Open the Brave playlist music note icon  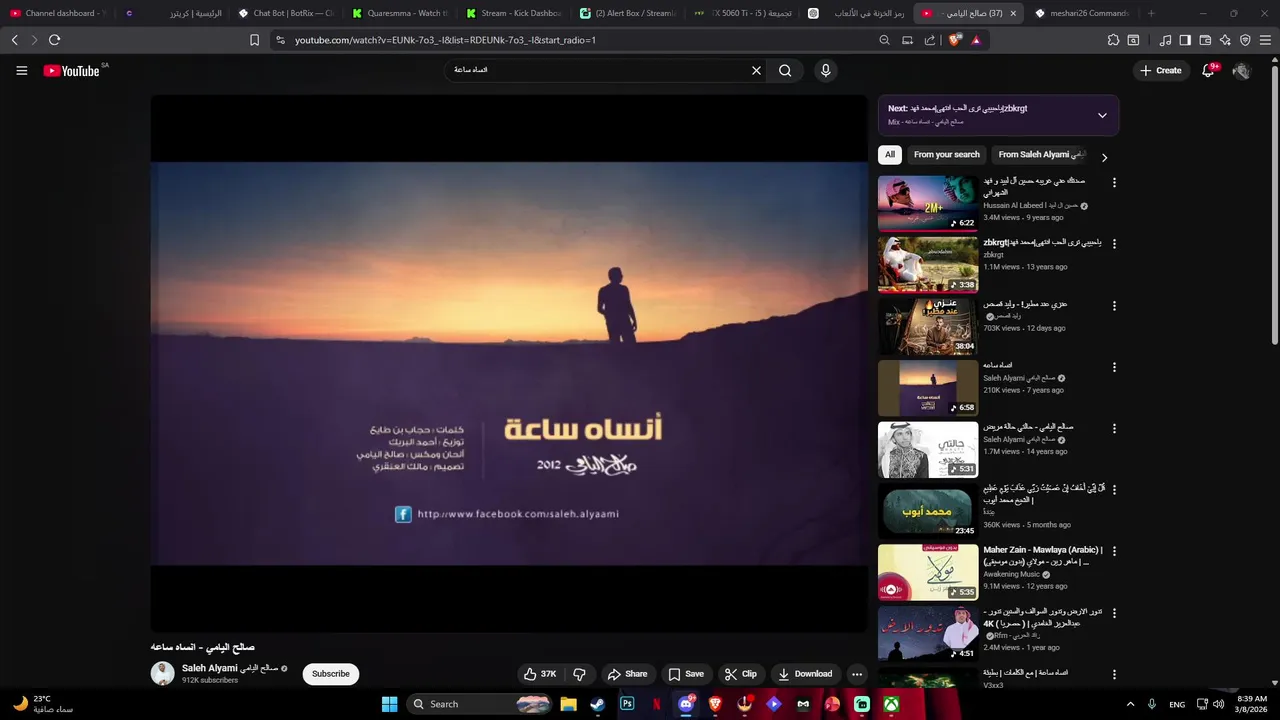1165,40
